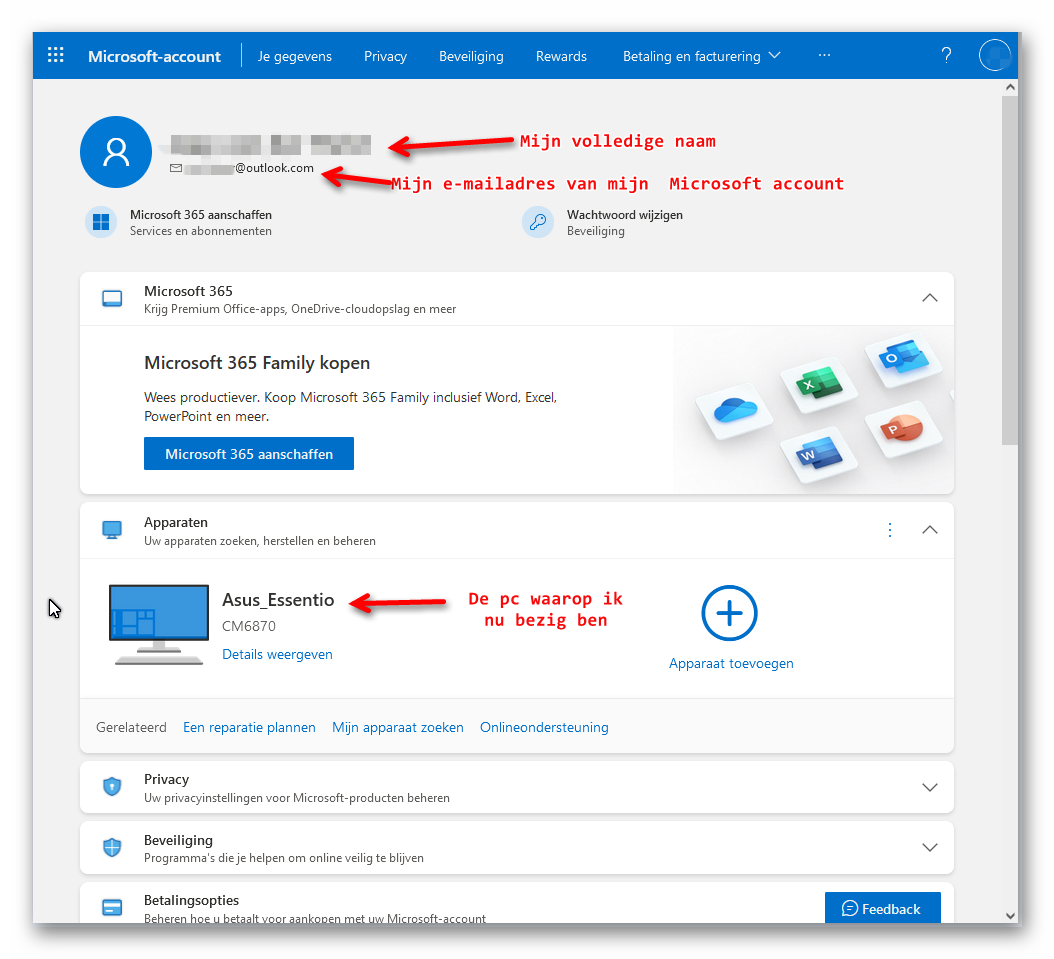Open the Betaling en facturering dropdown
This screenshot has height=959, width=1054.
tap(701, 56)
